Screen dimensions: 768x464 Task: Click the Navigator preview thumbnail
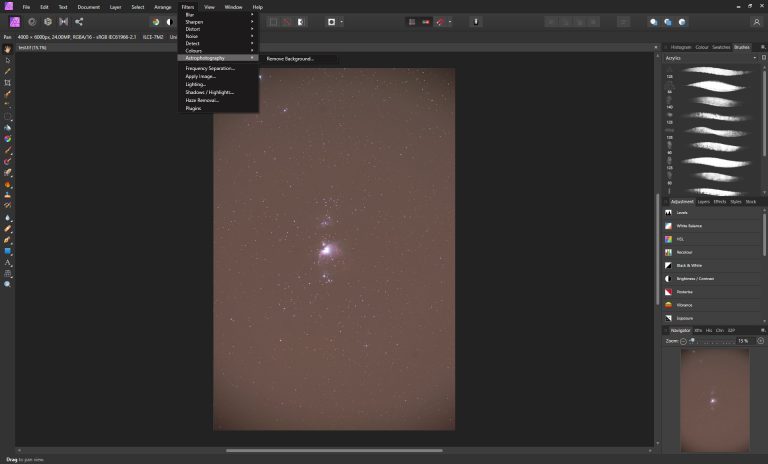tap(715, 400)
